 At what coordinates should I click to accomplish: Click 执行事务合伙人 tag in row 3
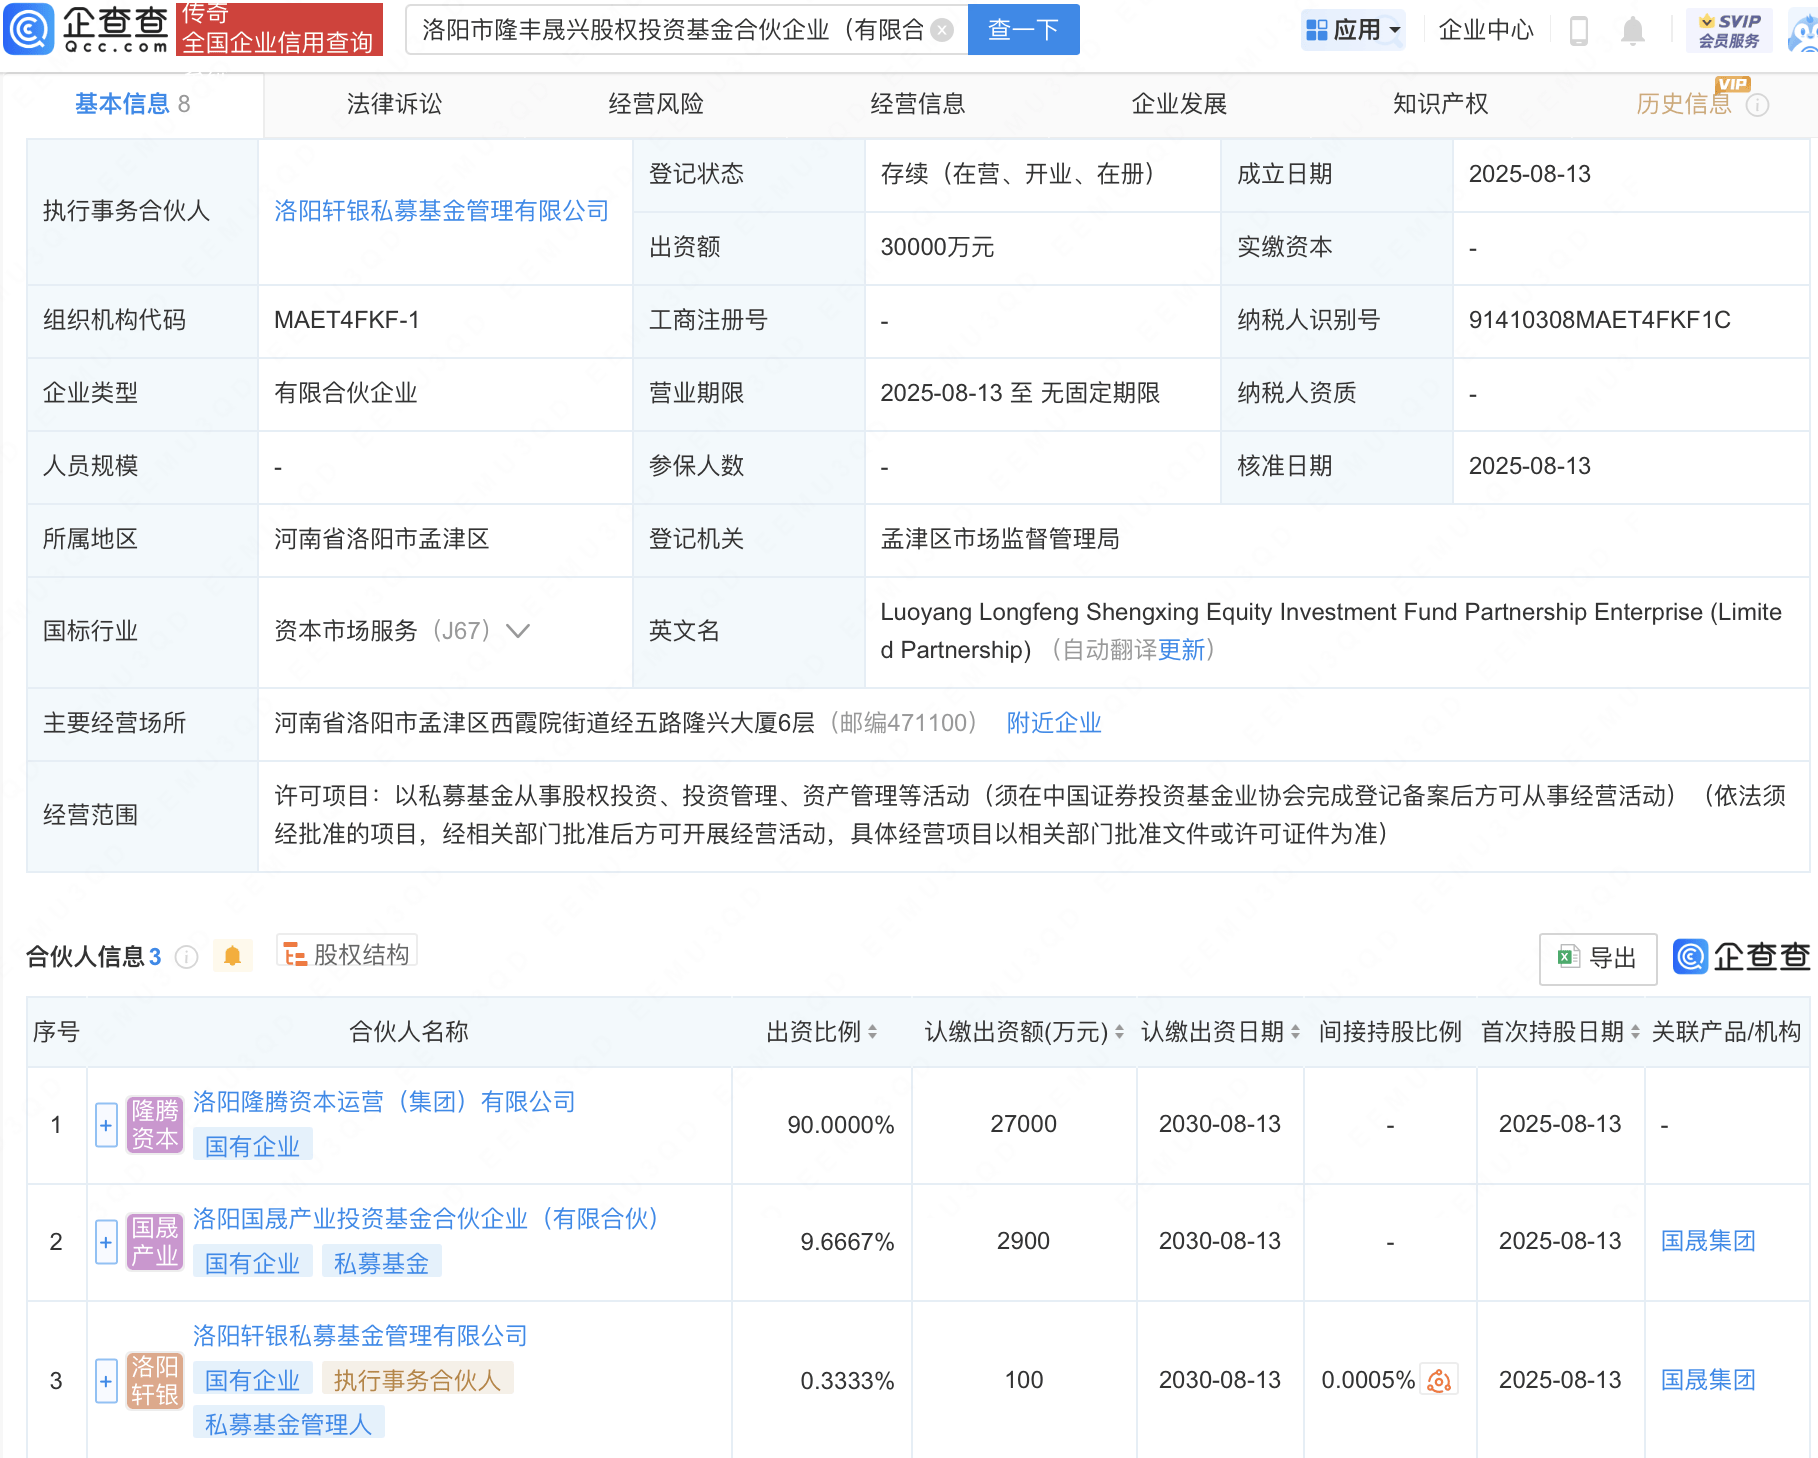point(417,1380)
